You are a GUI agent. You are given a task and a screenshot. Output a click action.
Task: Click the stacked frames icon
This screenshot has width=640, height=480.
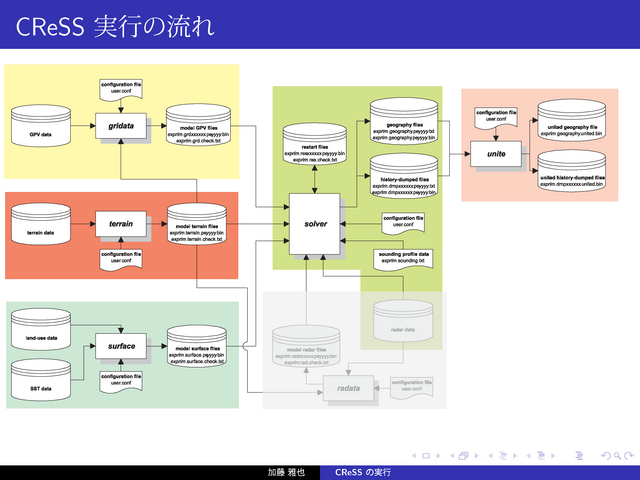[x=464, y=456]
